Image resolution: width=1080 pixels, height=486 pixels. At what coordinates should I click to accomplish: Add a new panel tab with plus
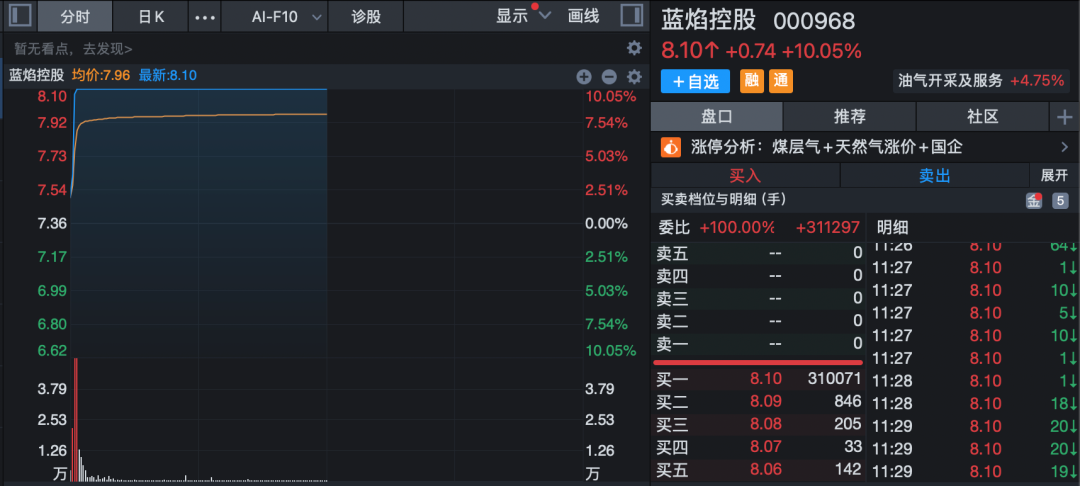tap(1063, 117)
